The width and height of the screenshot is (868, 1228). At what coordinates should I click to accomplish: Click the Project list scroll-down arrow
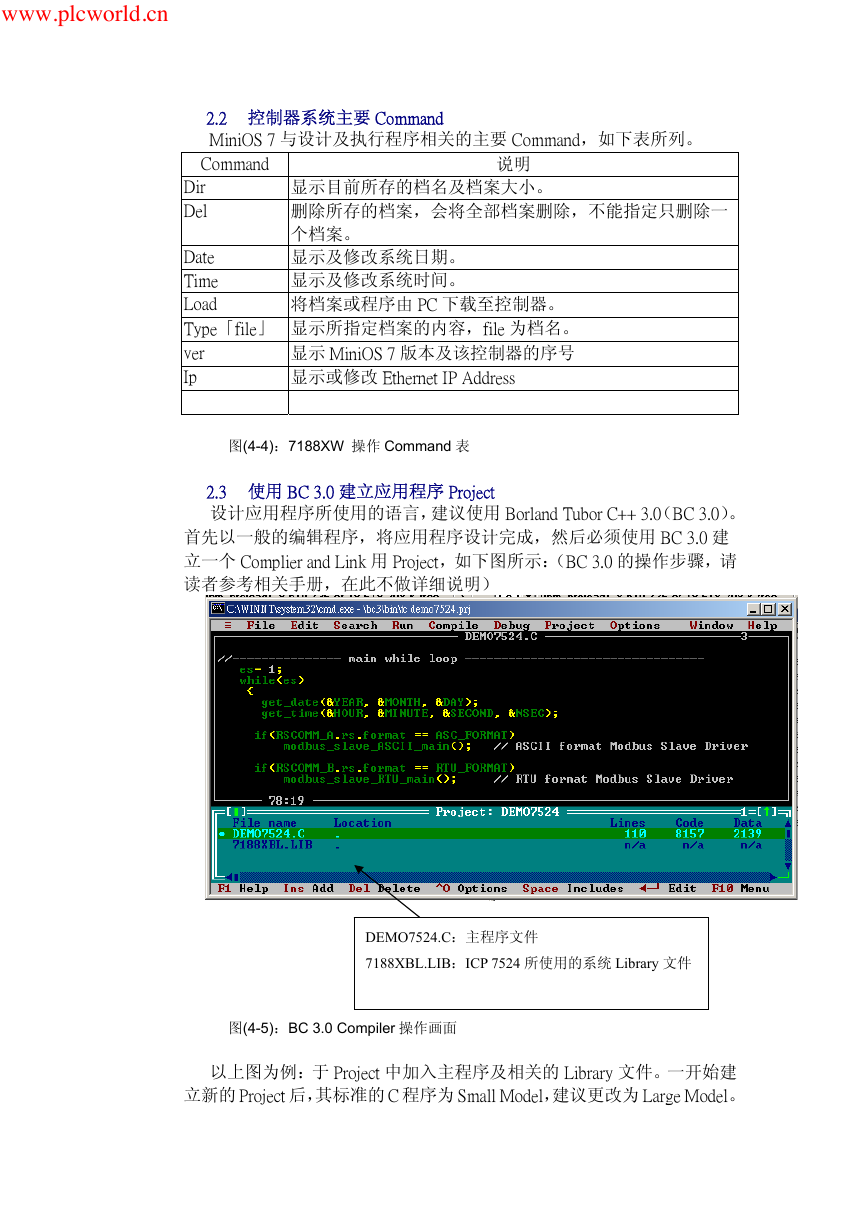click(x=787, y=866)
